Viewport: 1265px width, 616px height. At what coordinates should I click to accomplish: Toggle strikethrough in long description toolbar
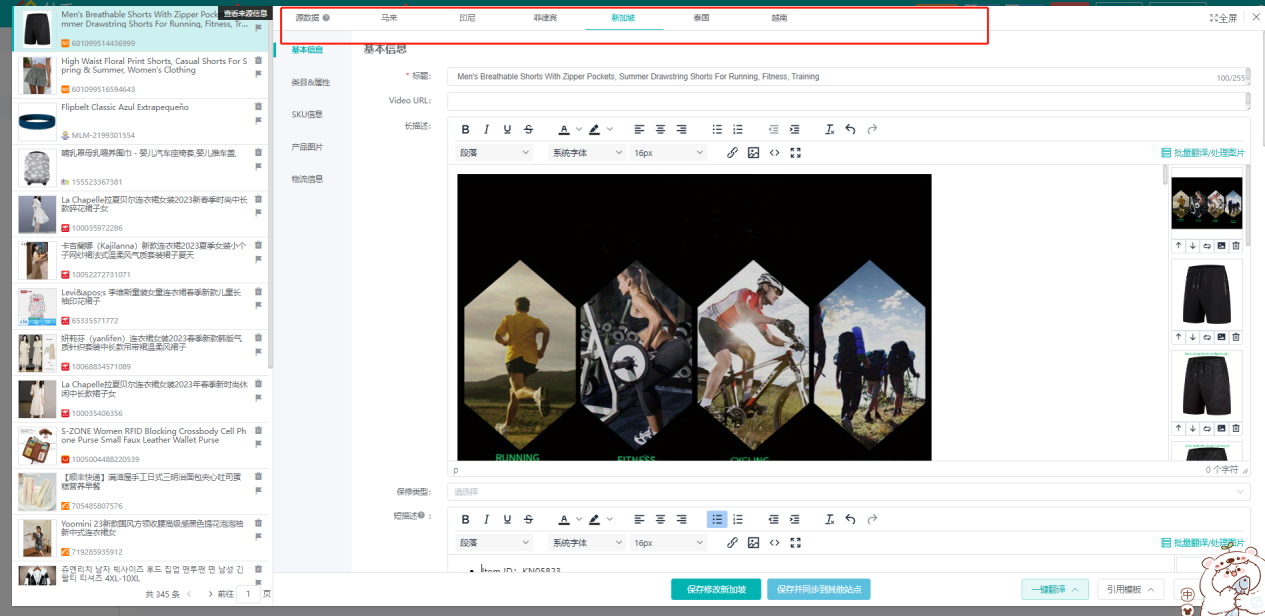pos(528,129)
